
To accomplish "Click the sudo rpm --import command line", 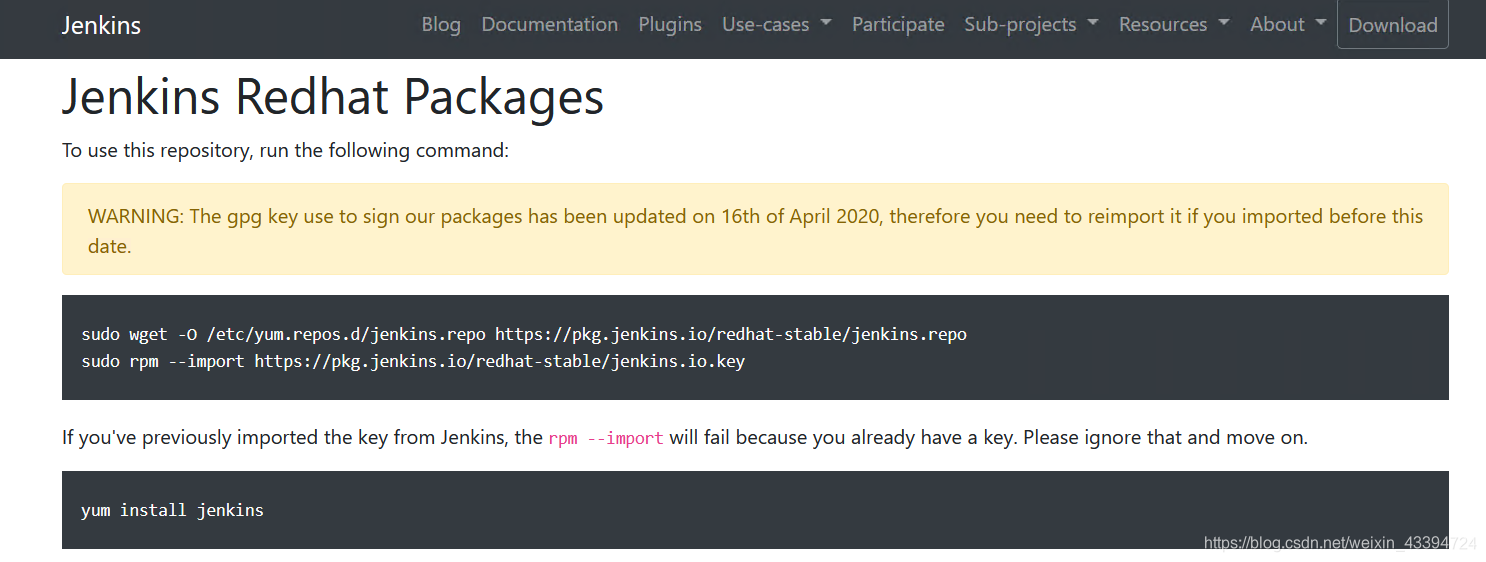I will click(413, 361).
